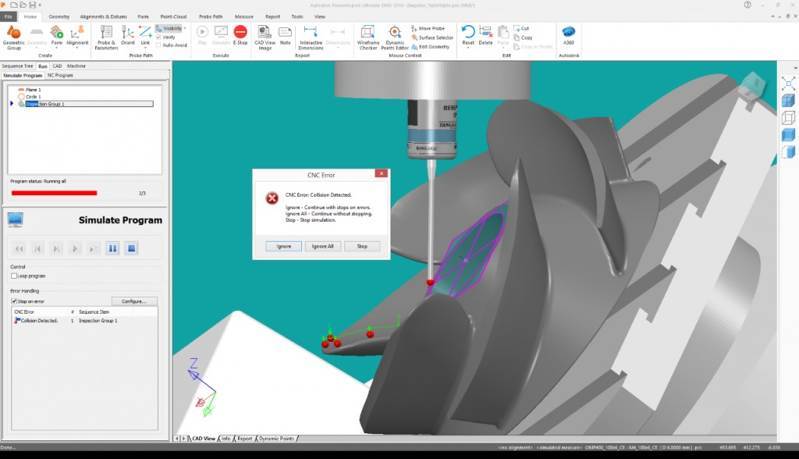Viewport: 799px width, 459px height.
Task: Toggle the Auto-Avoid checkbox
Action: tap(158, 45)
